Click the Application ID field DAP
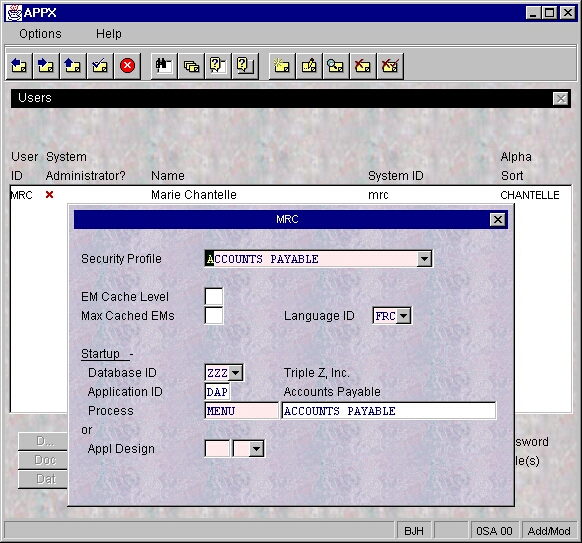582x543 pixels. 217,392
